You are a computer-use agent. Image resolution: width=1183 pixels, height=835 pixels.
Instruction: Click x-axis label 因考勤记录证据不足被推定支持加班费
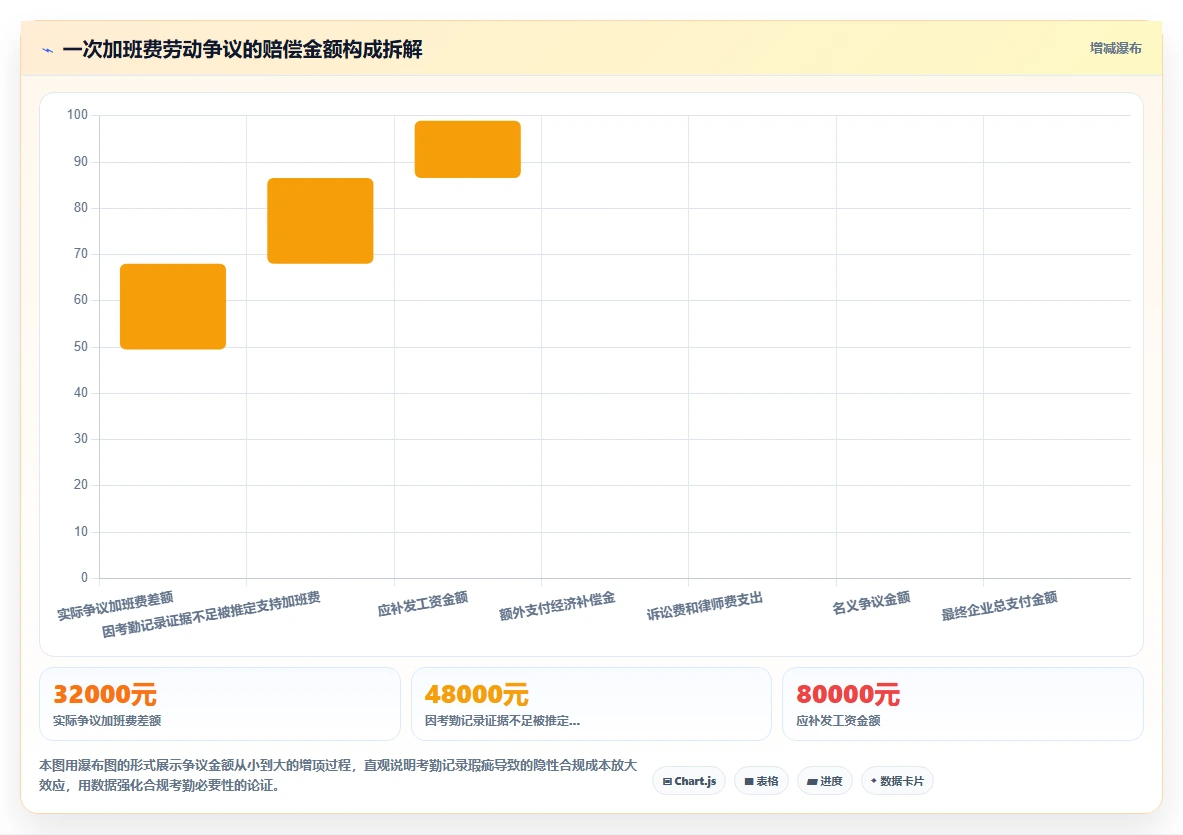coord(211,615)
